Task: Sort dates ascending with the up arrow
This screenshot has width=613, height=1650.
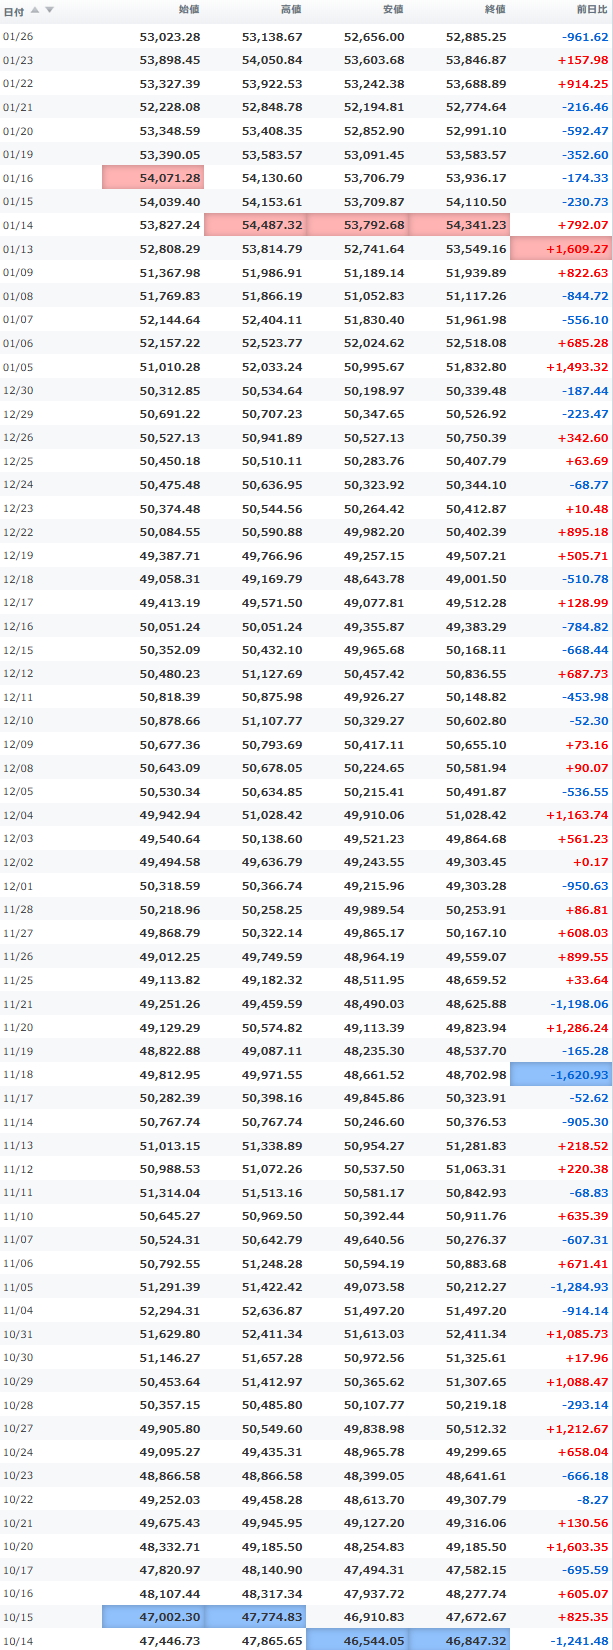Action: [35, 10]
